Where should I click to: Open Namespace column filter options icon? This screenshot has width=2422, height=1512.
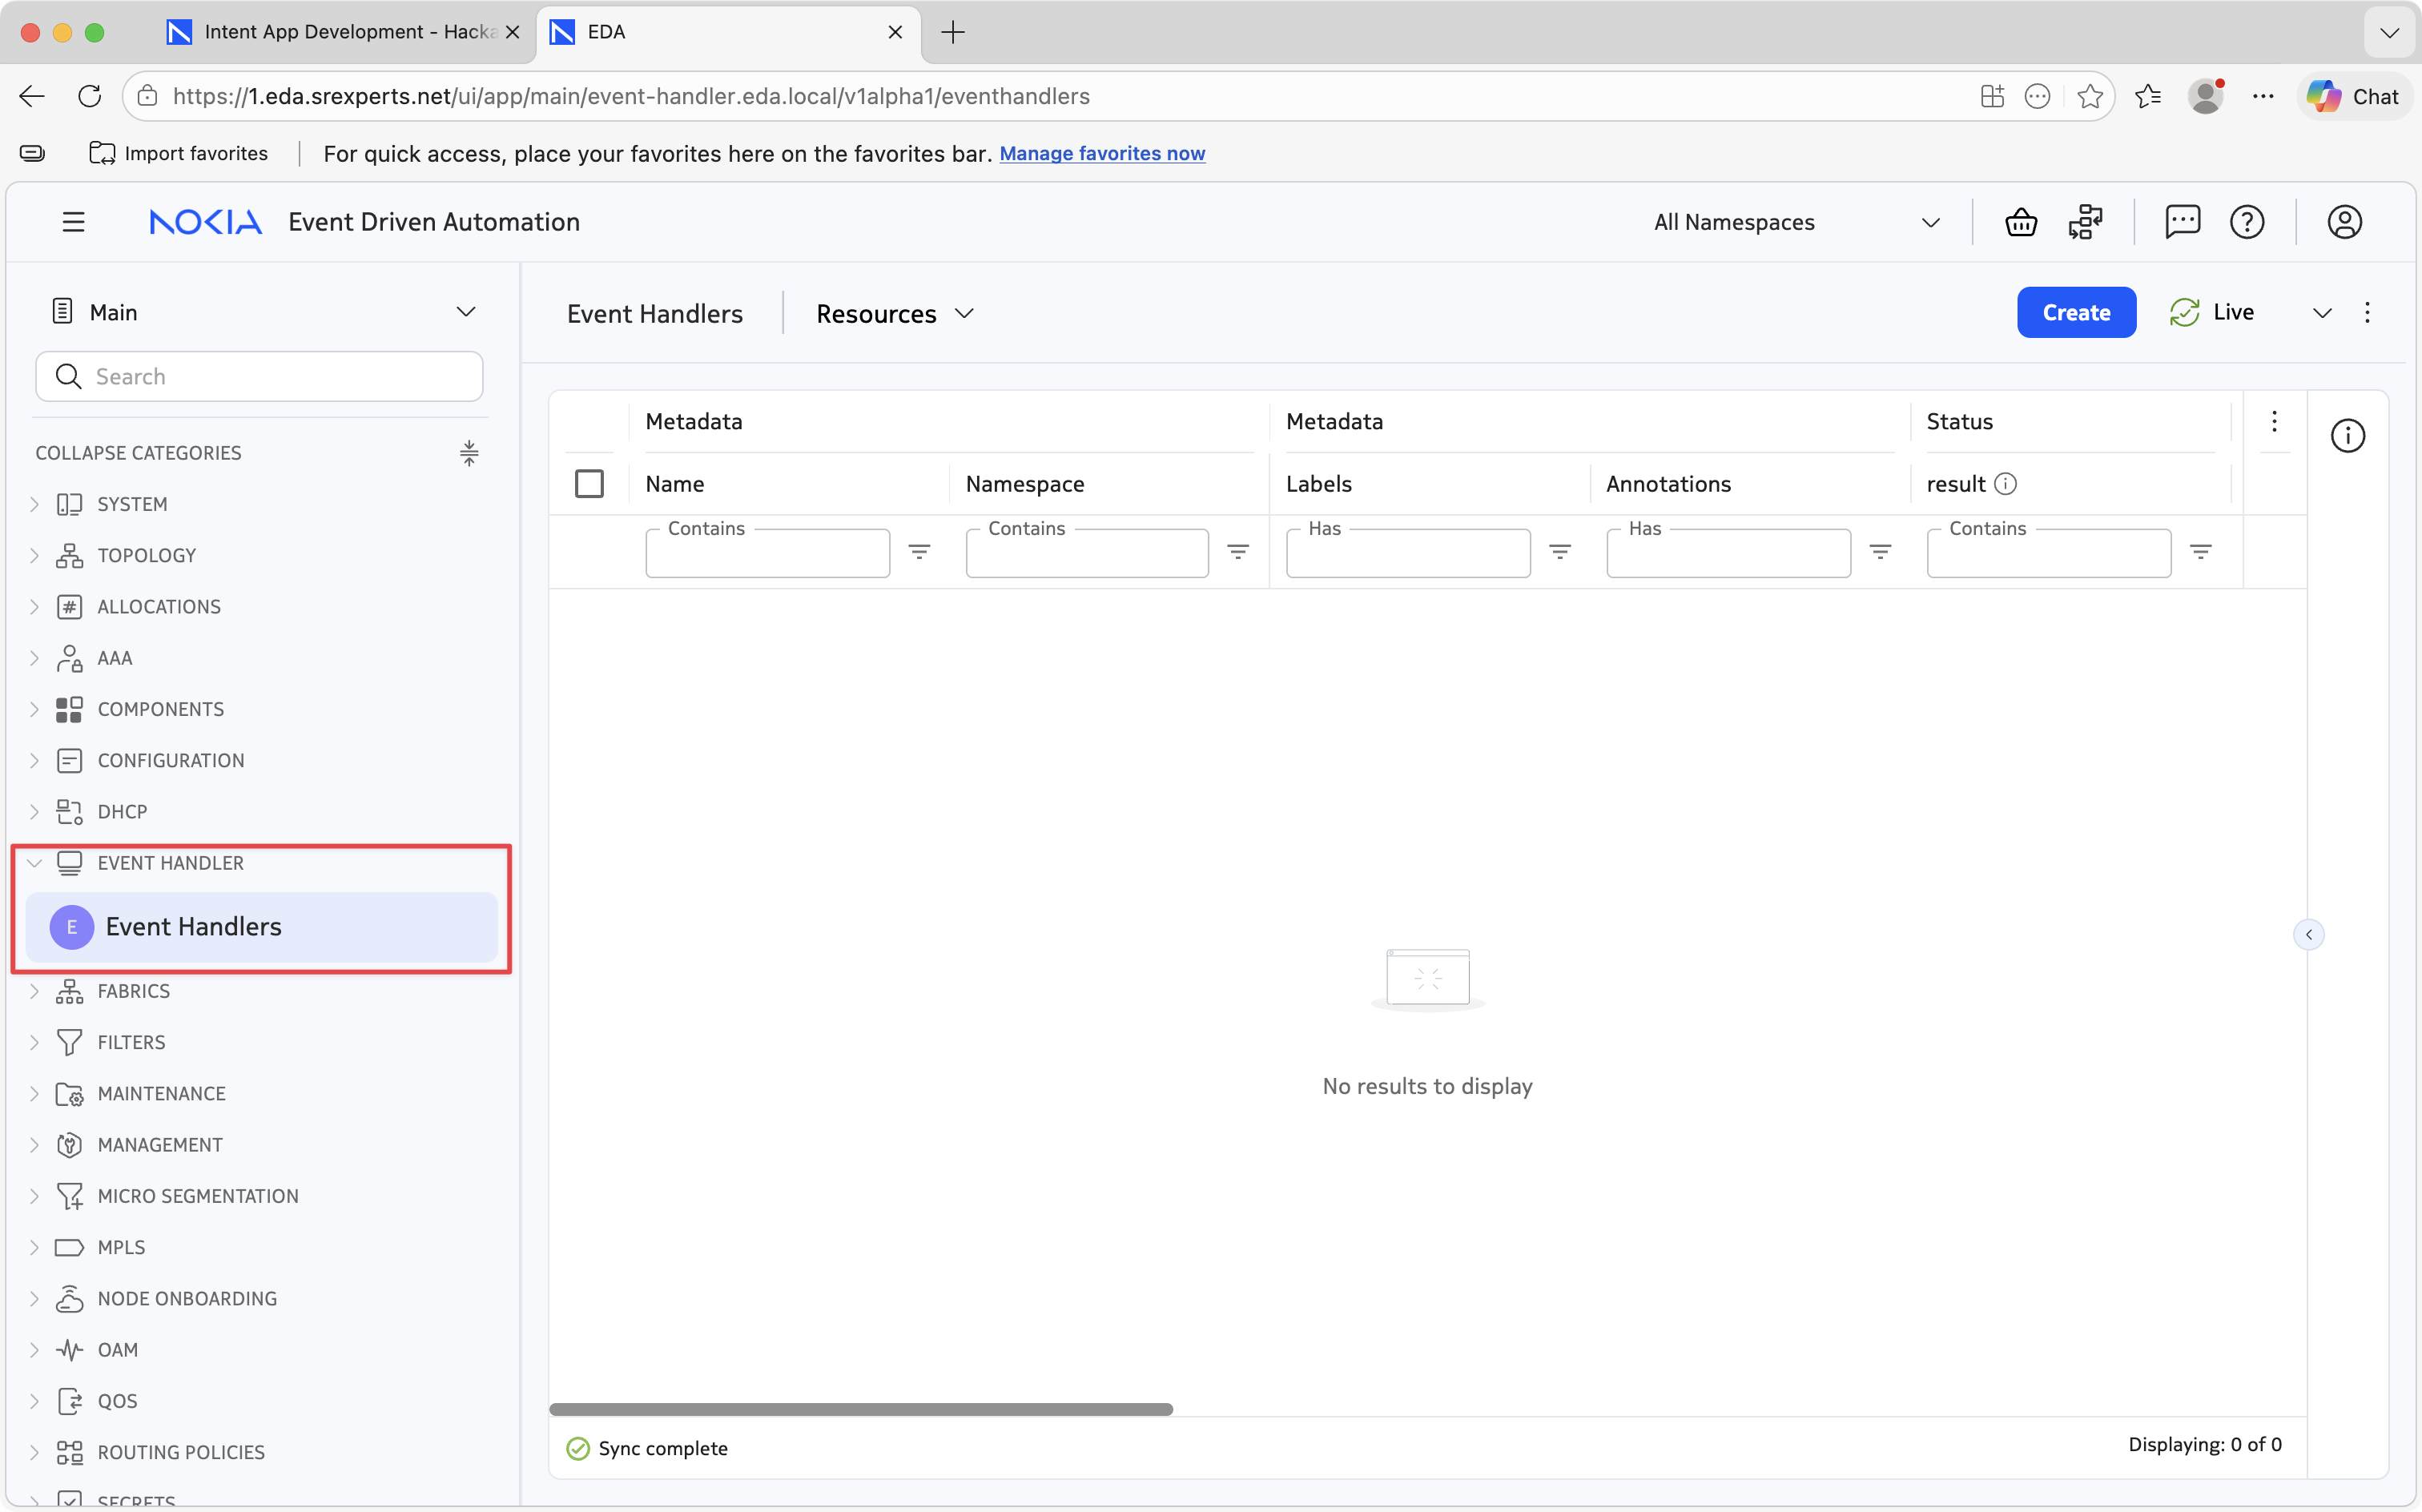tap(1238, 552)
